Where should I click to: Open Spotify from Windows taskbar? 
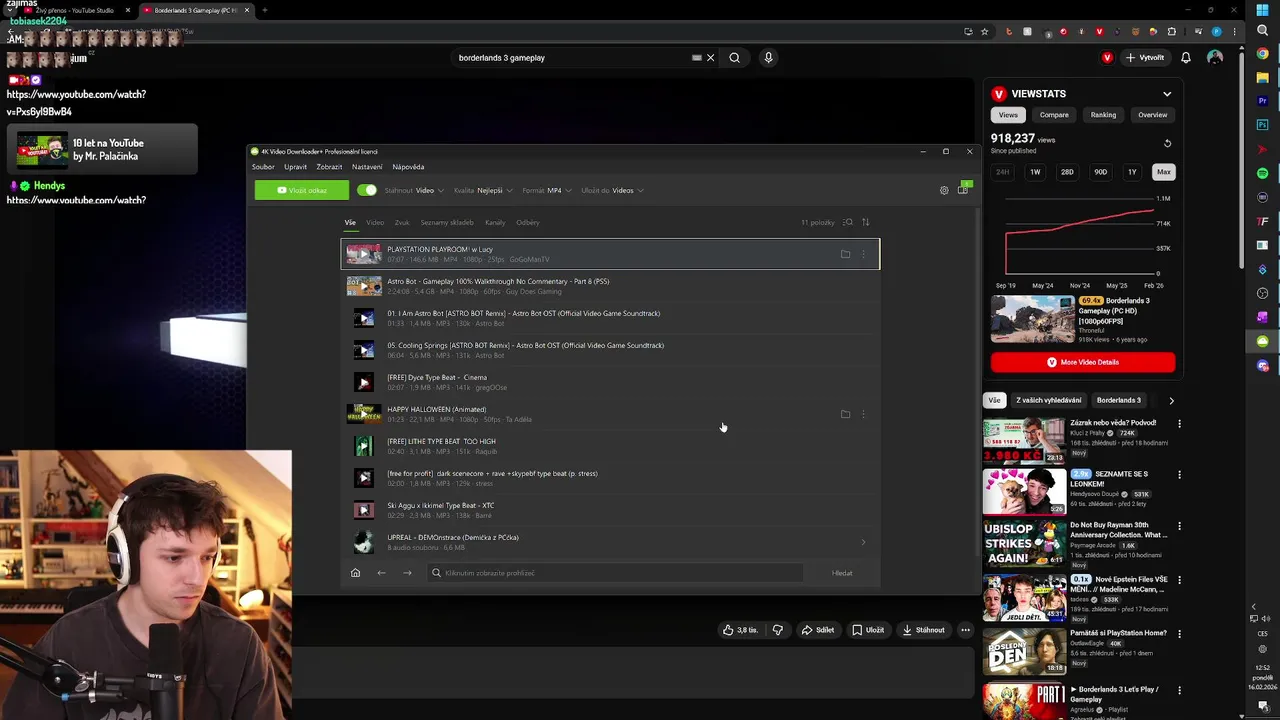[x=1263, y=173]
